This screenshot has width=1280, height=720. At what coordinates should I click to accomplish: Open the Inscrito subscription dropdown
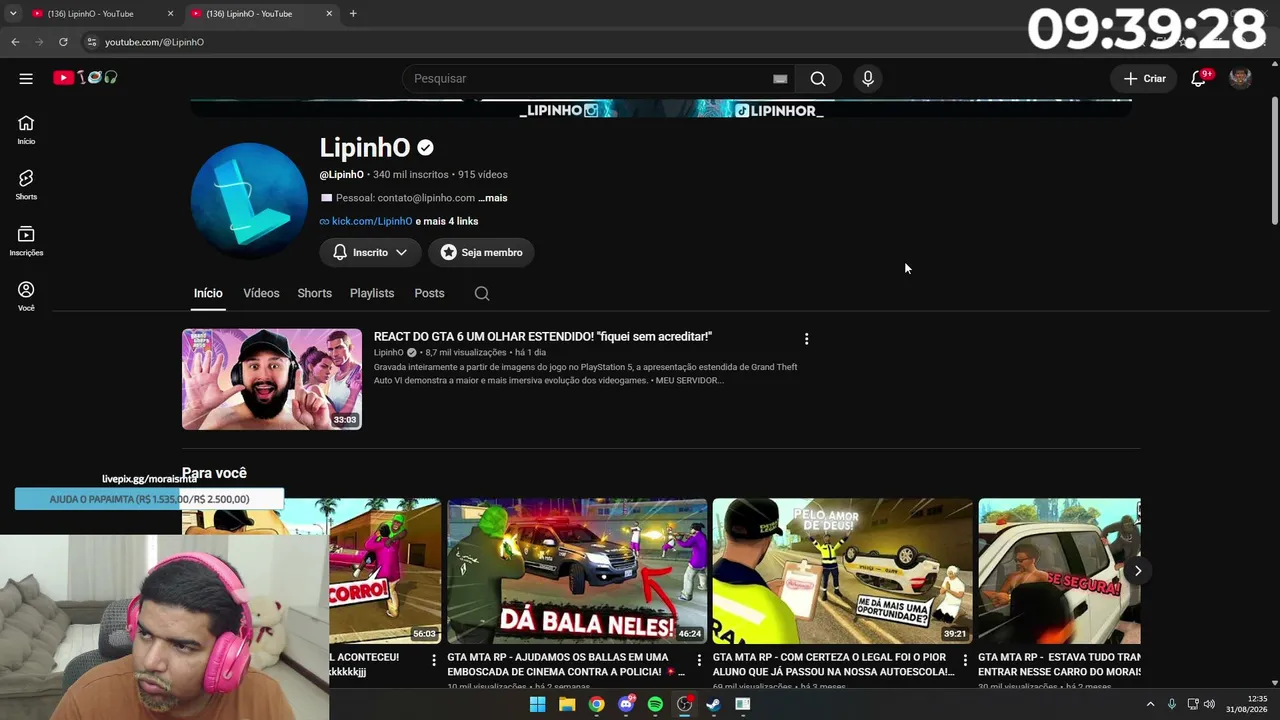pos(370,252)
